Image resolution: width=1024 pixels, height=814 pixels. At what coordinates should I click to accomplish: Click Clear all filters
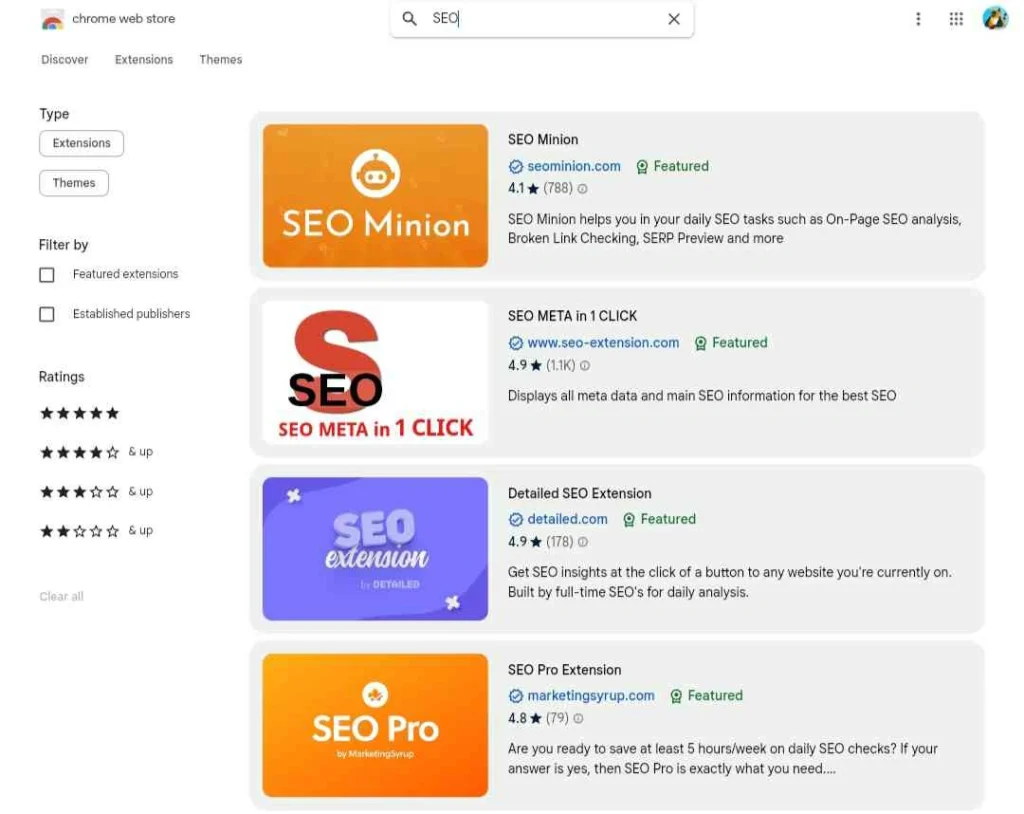pos(61,596)
